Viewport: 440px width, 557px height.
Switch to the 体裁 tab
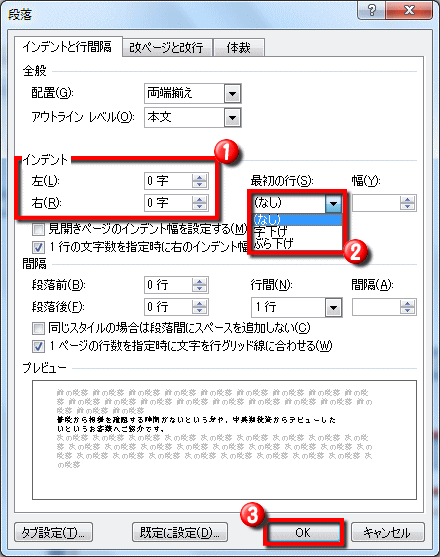click(239, 48)
